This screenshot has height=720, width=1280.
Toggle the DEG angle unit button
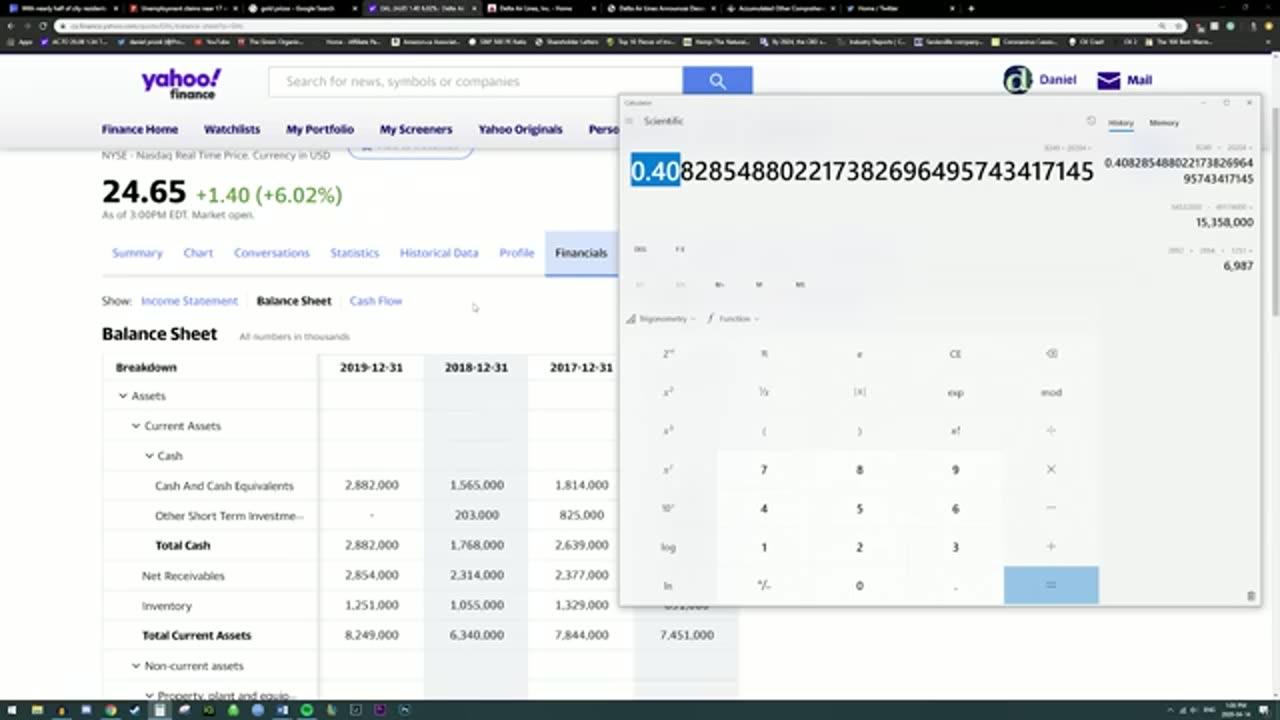pyautogui.click(x=640, y=249)
